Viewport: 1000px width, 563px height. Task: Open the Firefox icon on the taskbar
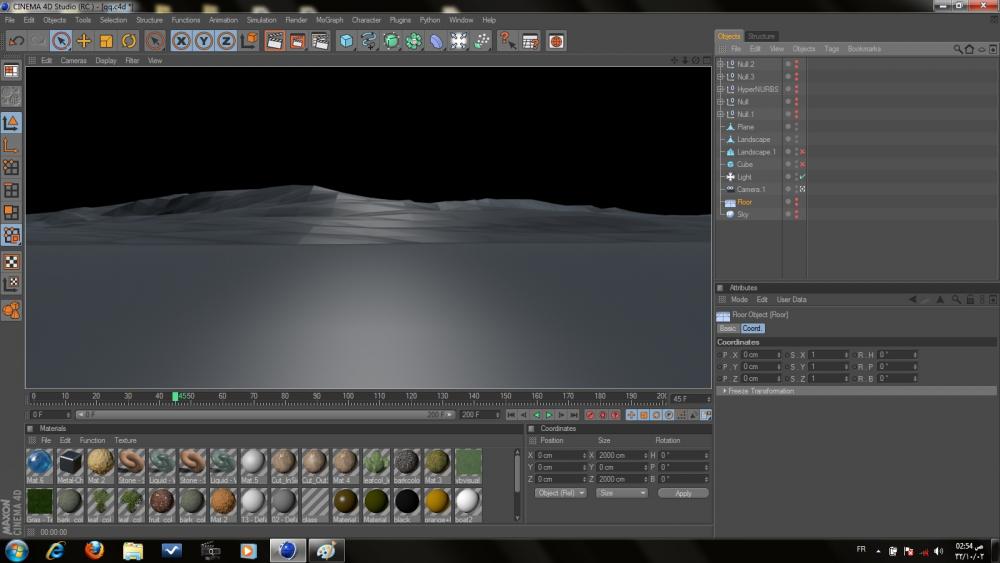tap(95, 550)
